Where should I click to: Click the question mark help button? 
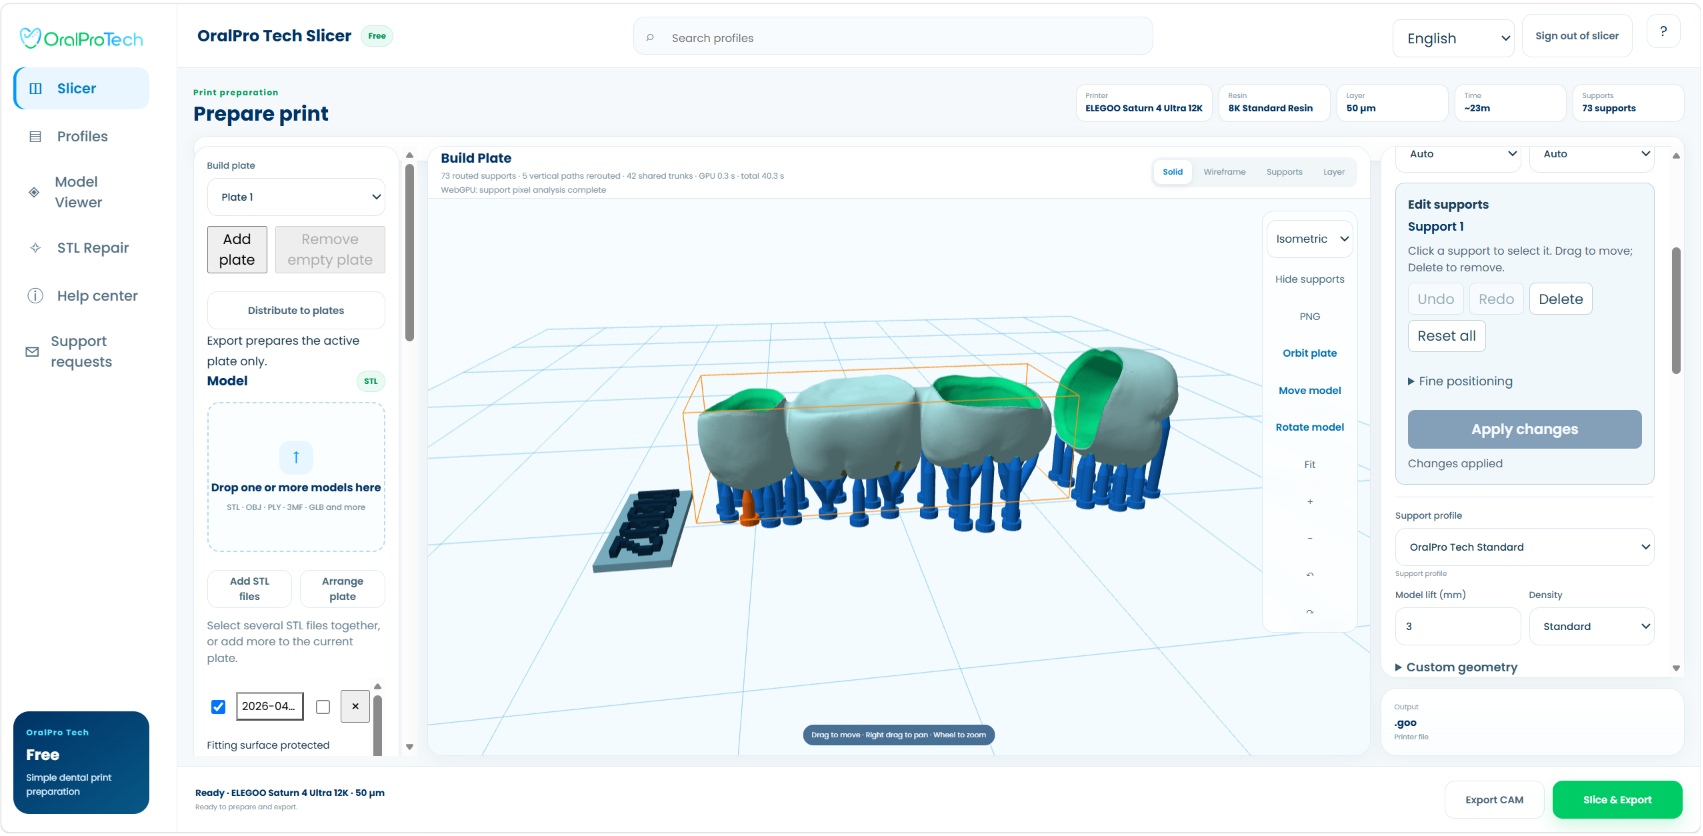pos(1663,32)
